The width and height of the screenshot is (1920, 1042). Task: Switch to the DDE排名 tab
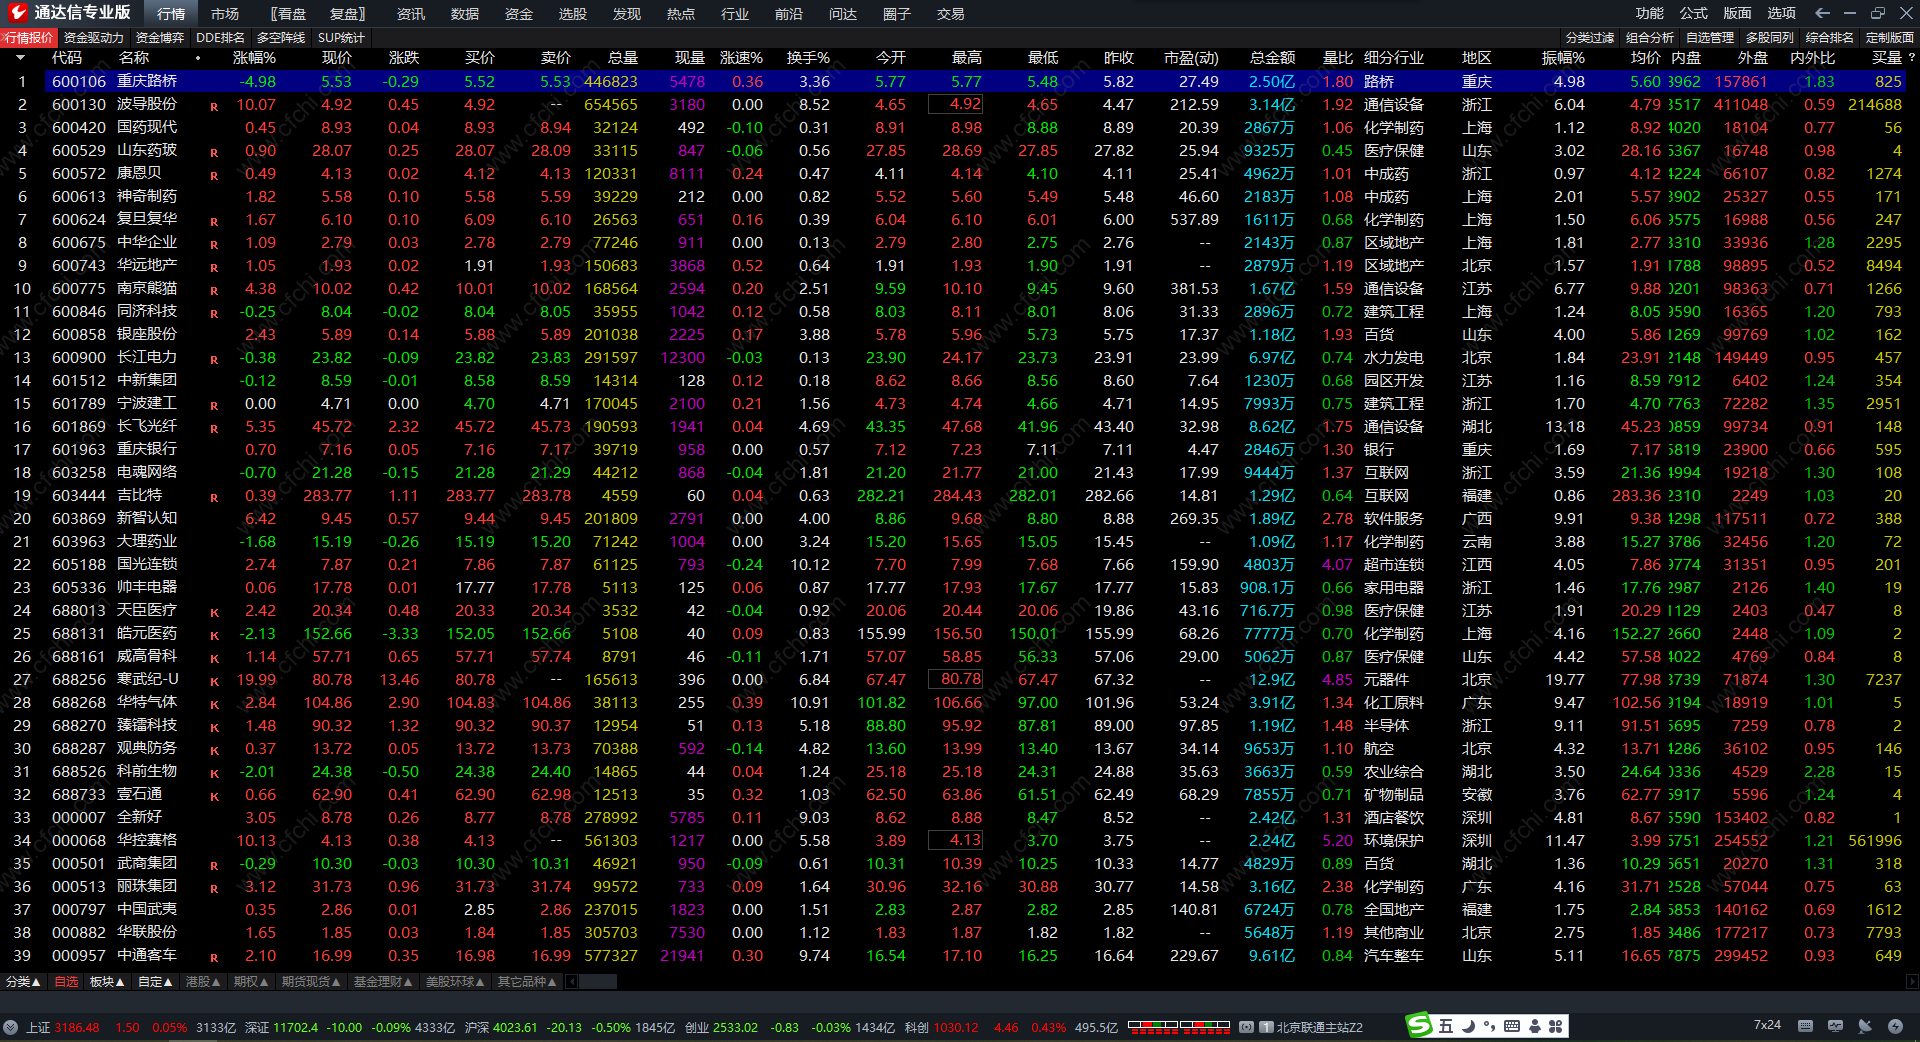[x=221, y=38]
